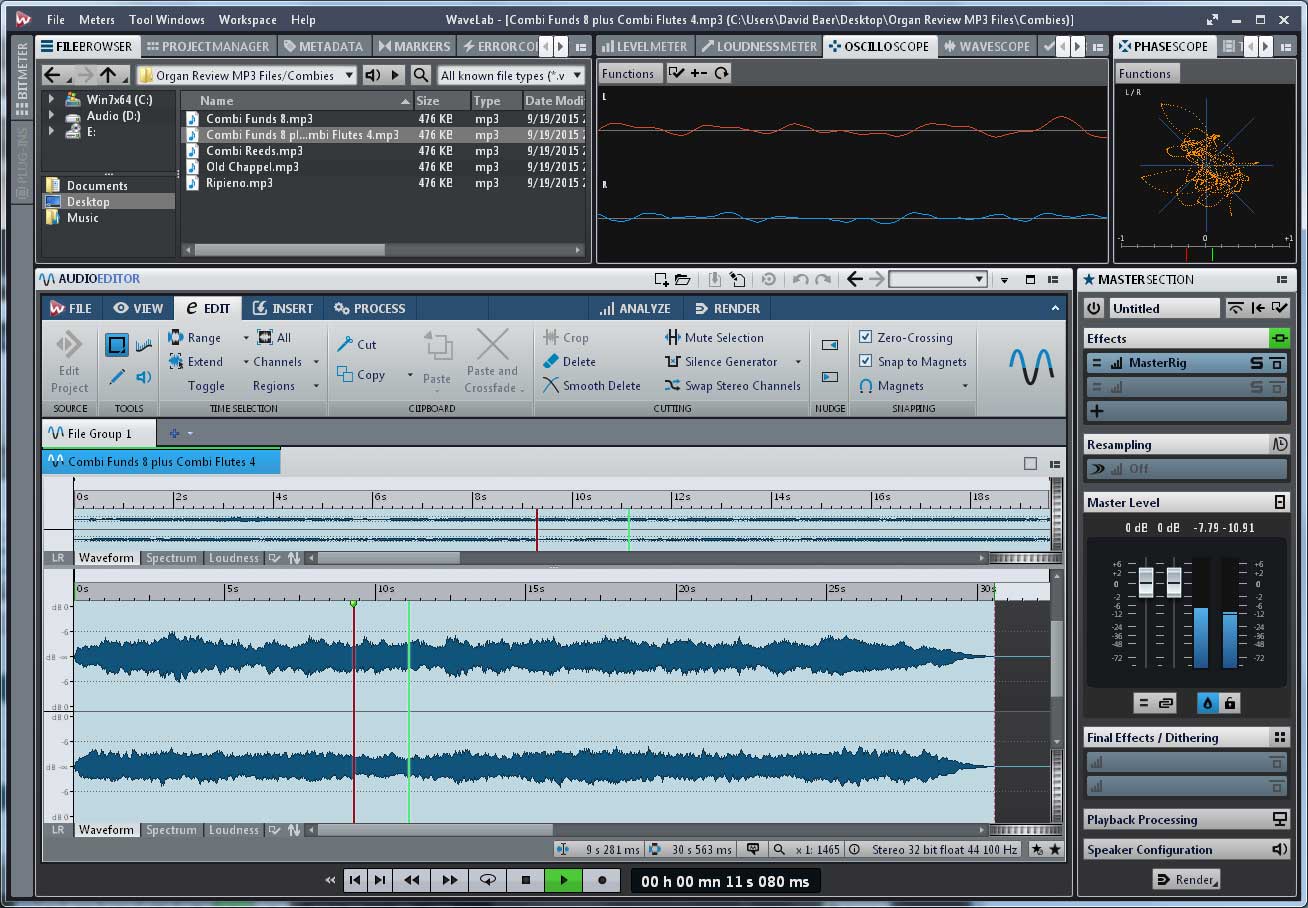Stop playback with the square Stop button
The image size is (1308, 908).
tap(526, 880)
